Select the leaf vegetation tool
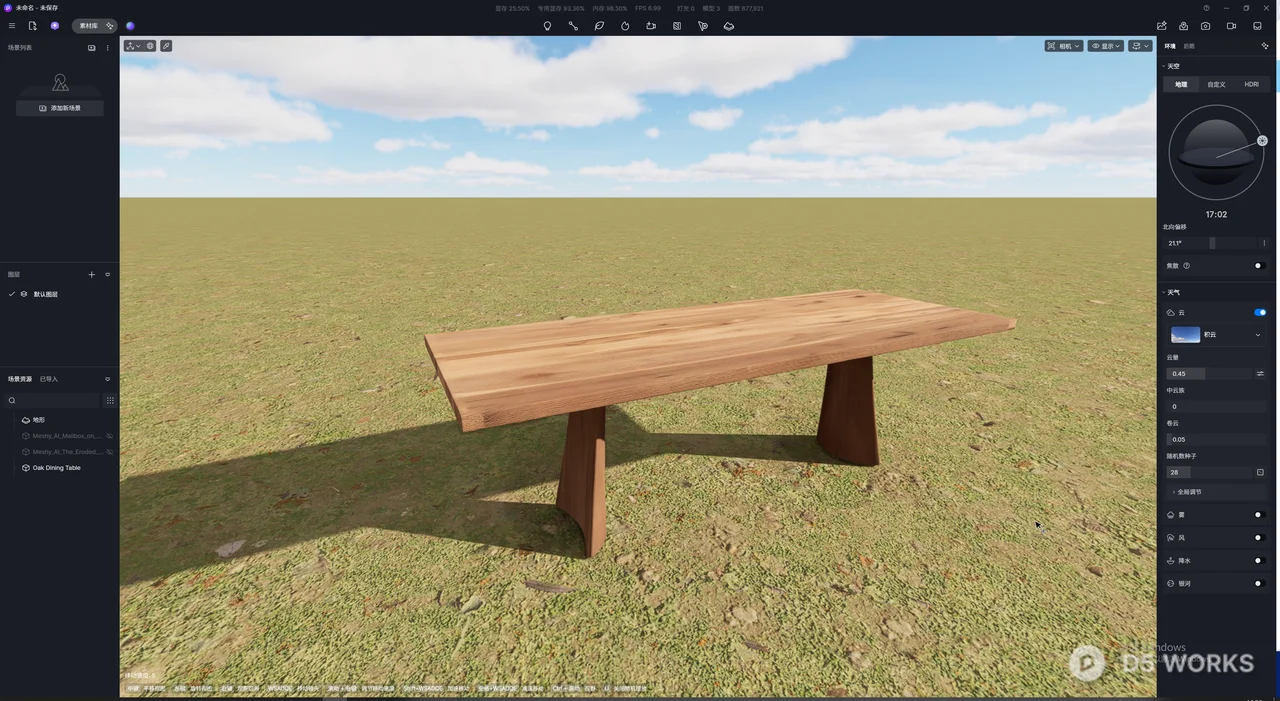Viewport: 1280px width, 701px height. [x=599, y=26]
